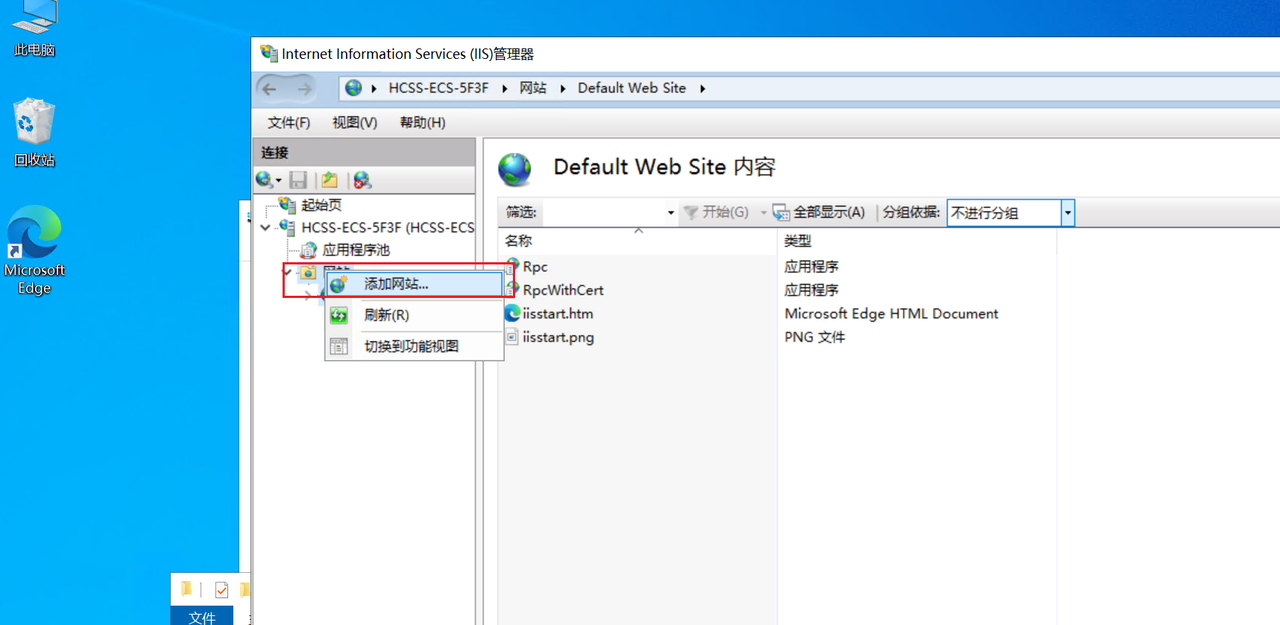Click the large Default Web Site globe icon

516,169
